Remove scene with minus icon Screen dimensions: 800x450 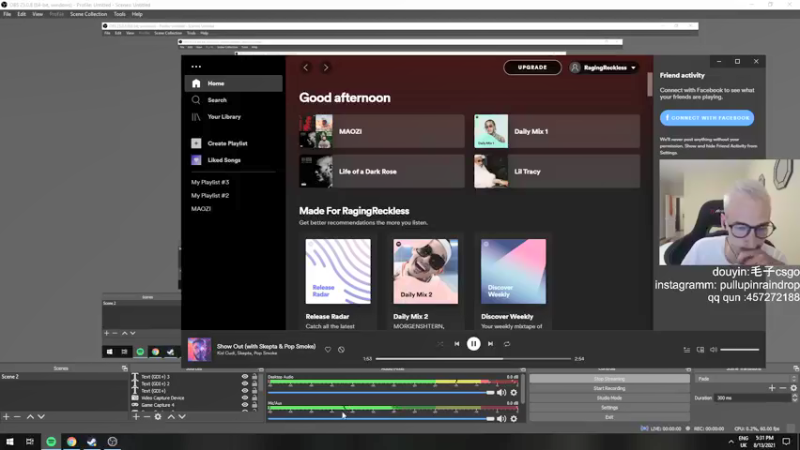point(17,417)
